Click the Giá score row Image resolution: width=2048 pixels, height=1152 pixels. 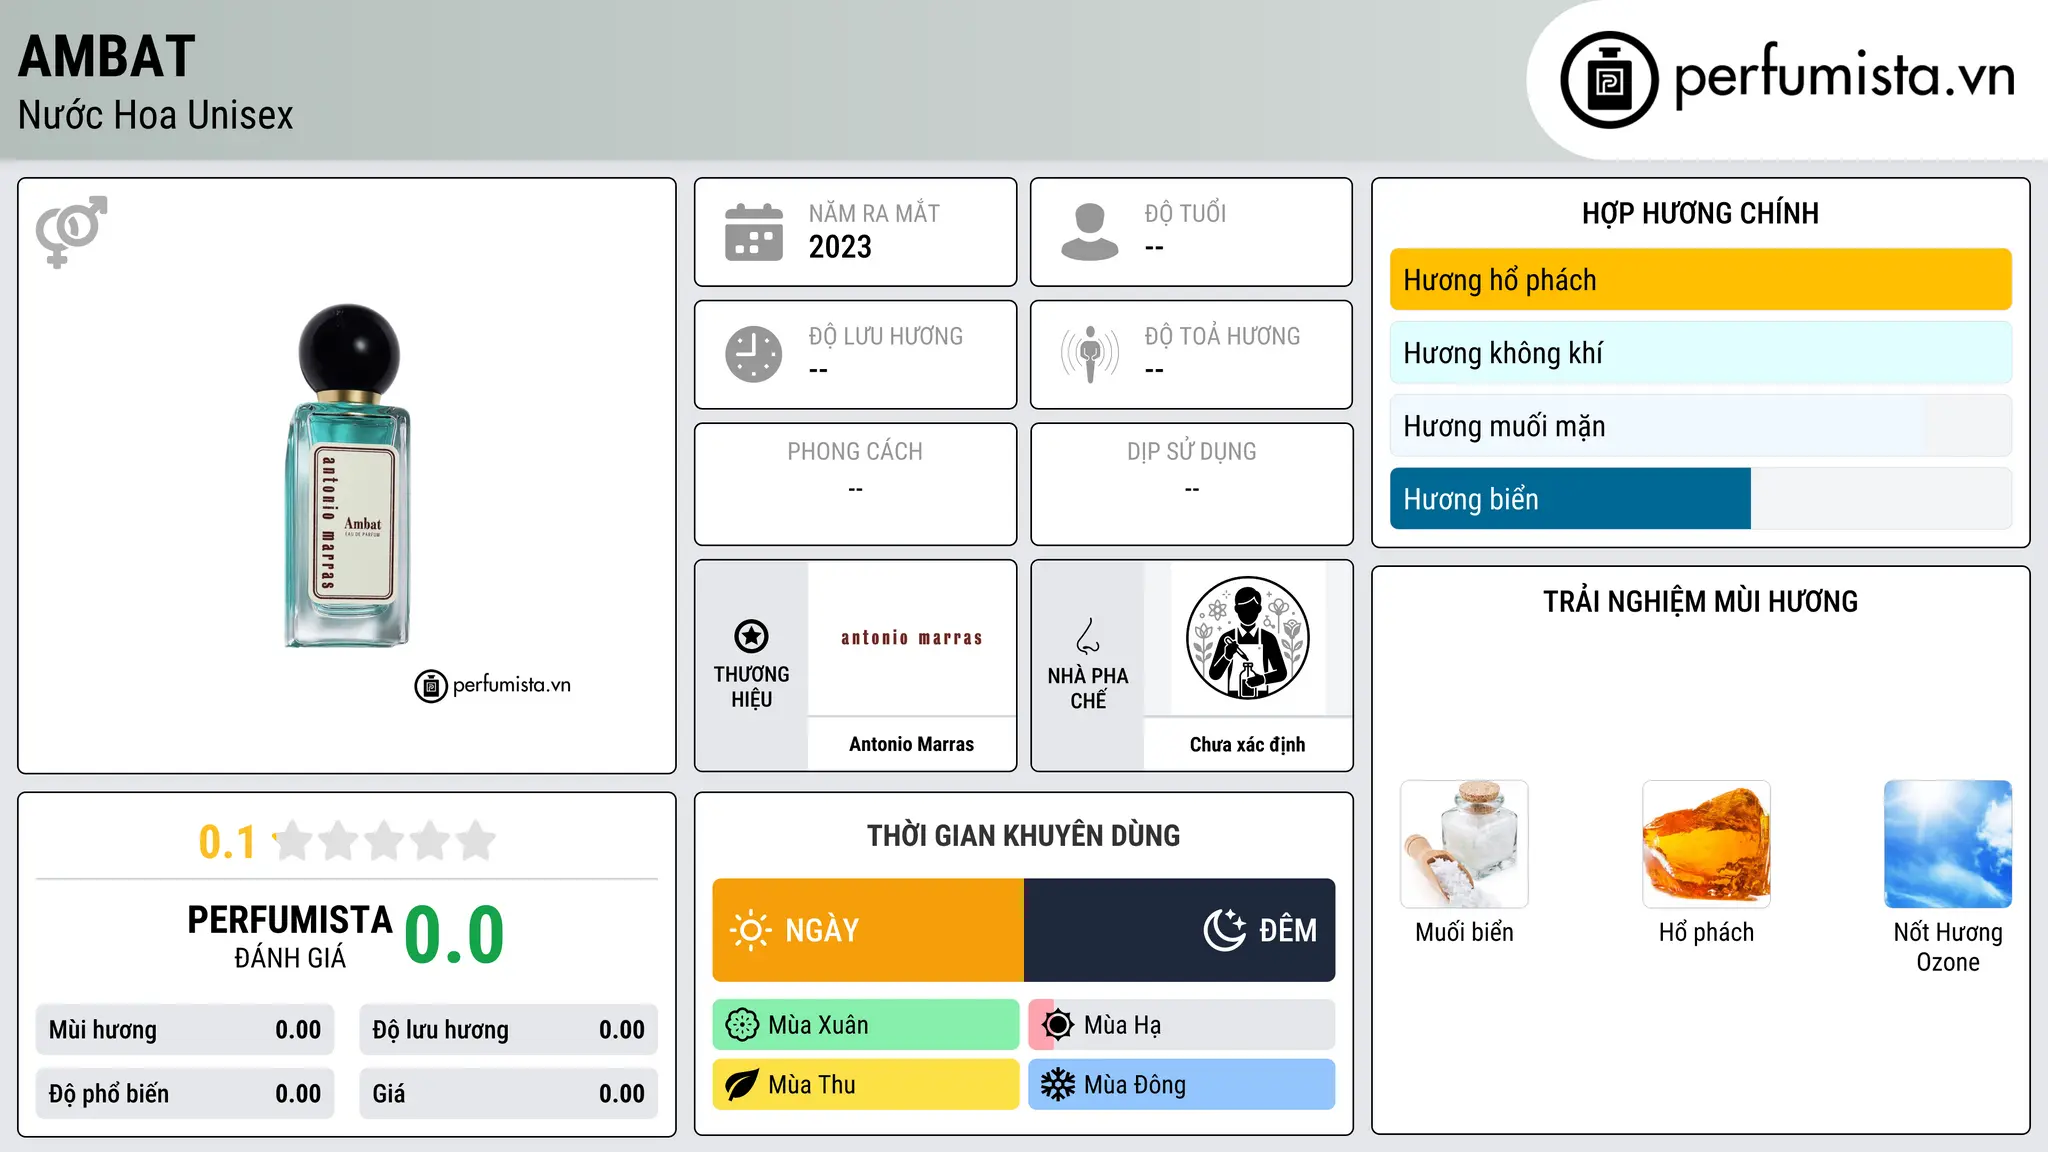pyautogui.click(x=508, y=1094)
